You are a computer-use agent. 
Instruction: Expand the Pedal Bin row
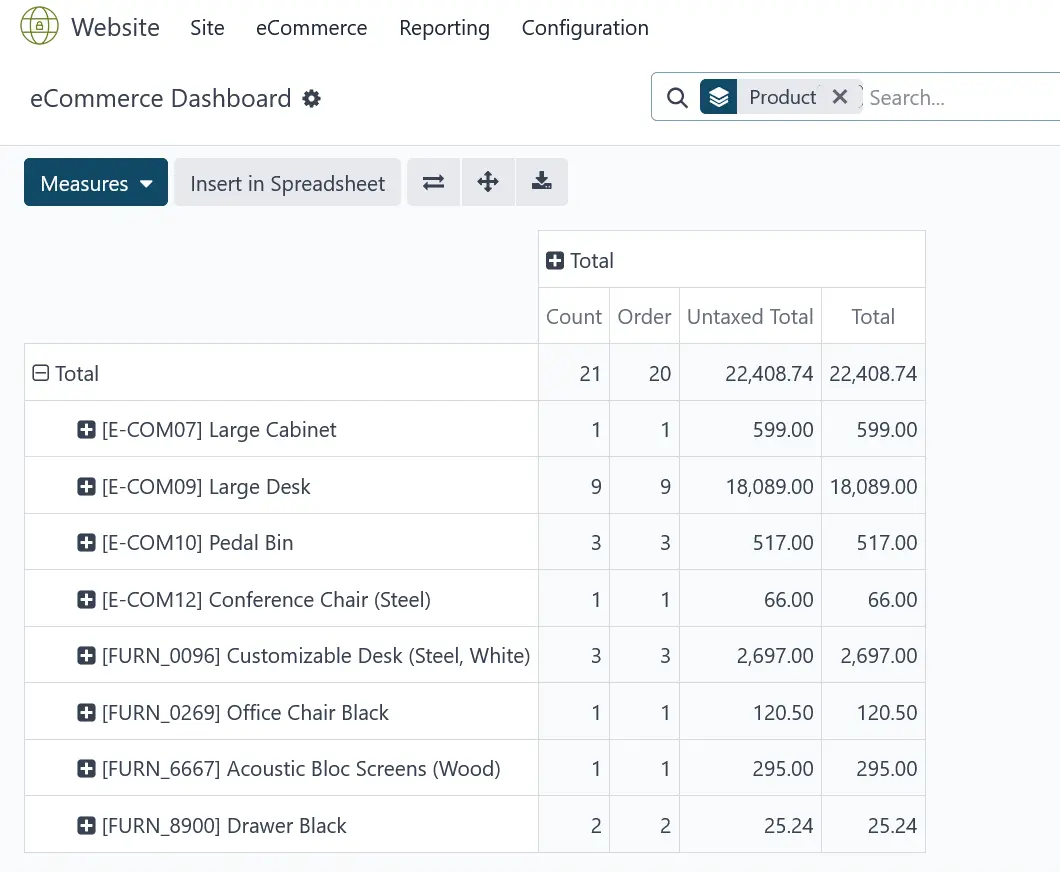86,543
